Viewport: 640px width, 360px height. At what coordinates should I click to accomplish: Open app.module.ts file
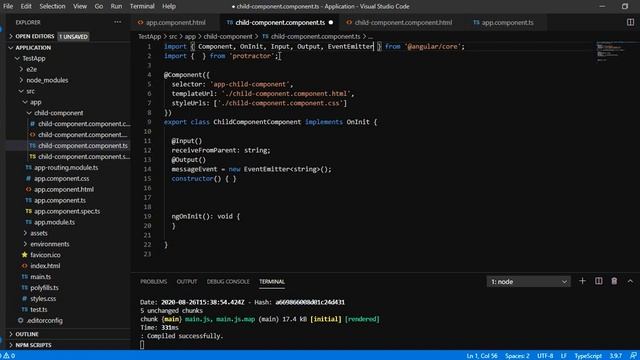pos(54,222)
